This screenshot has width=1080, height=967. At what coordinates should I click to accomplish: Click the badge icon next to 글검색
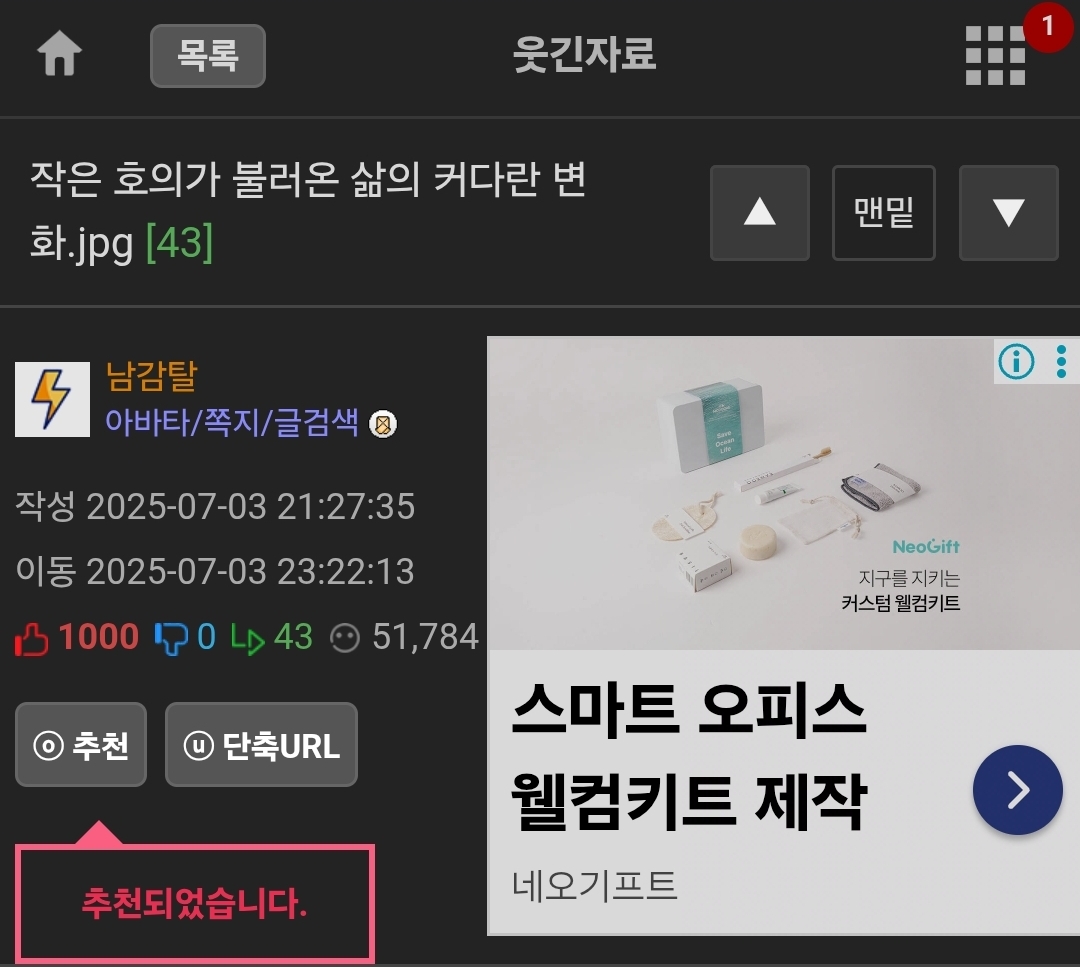383,424
